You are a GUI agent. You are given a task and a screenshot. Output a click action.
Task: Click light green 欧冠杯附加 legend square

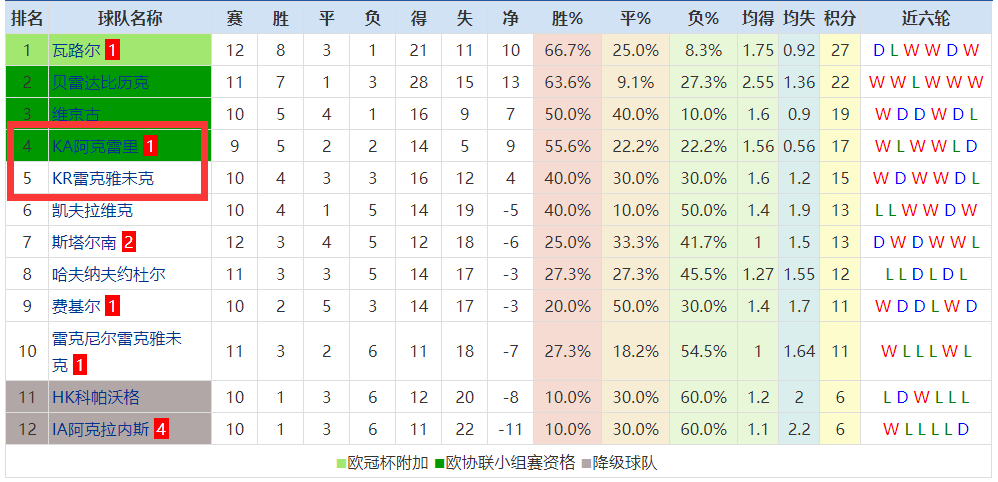point(341,464)
